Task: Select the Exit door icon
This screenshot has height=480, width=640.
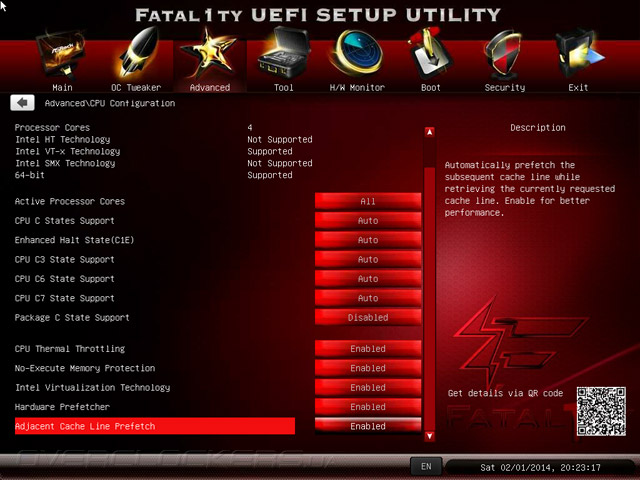Action: [579, 54]
